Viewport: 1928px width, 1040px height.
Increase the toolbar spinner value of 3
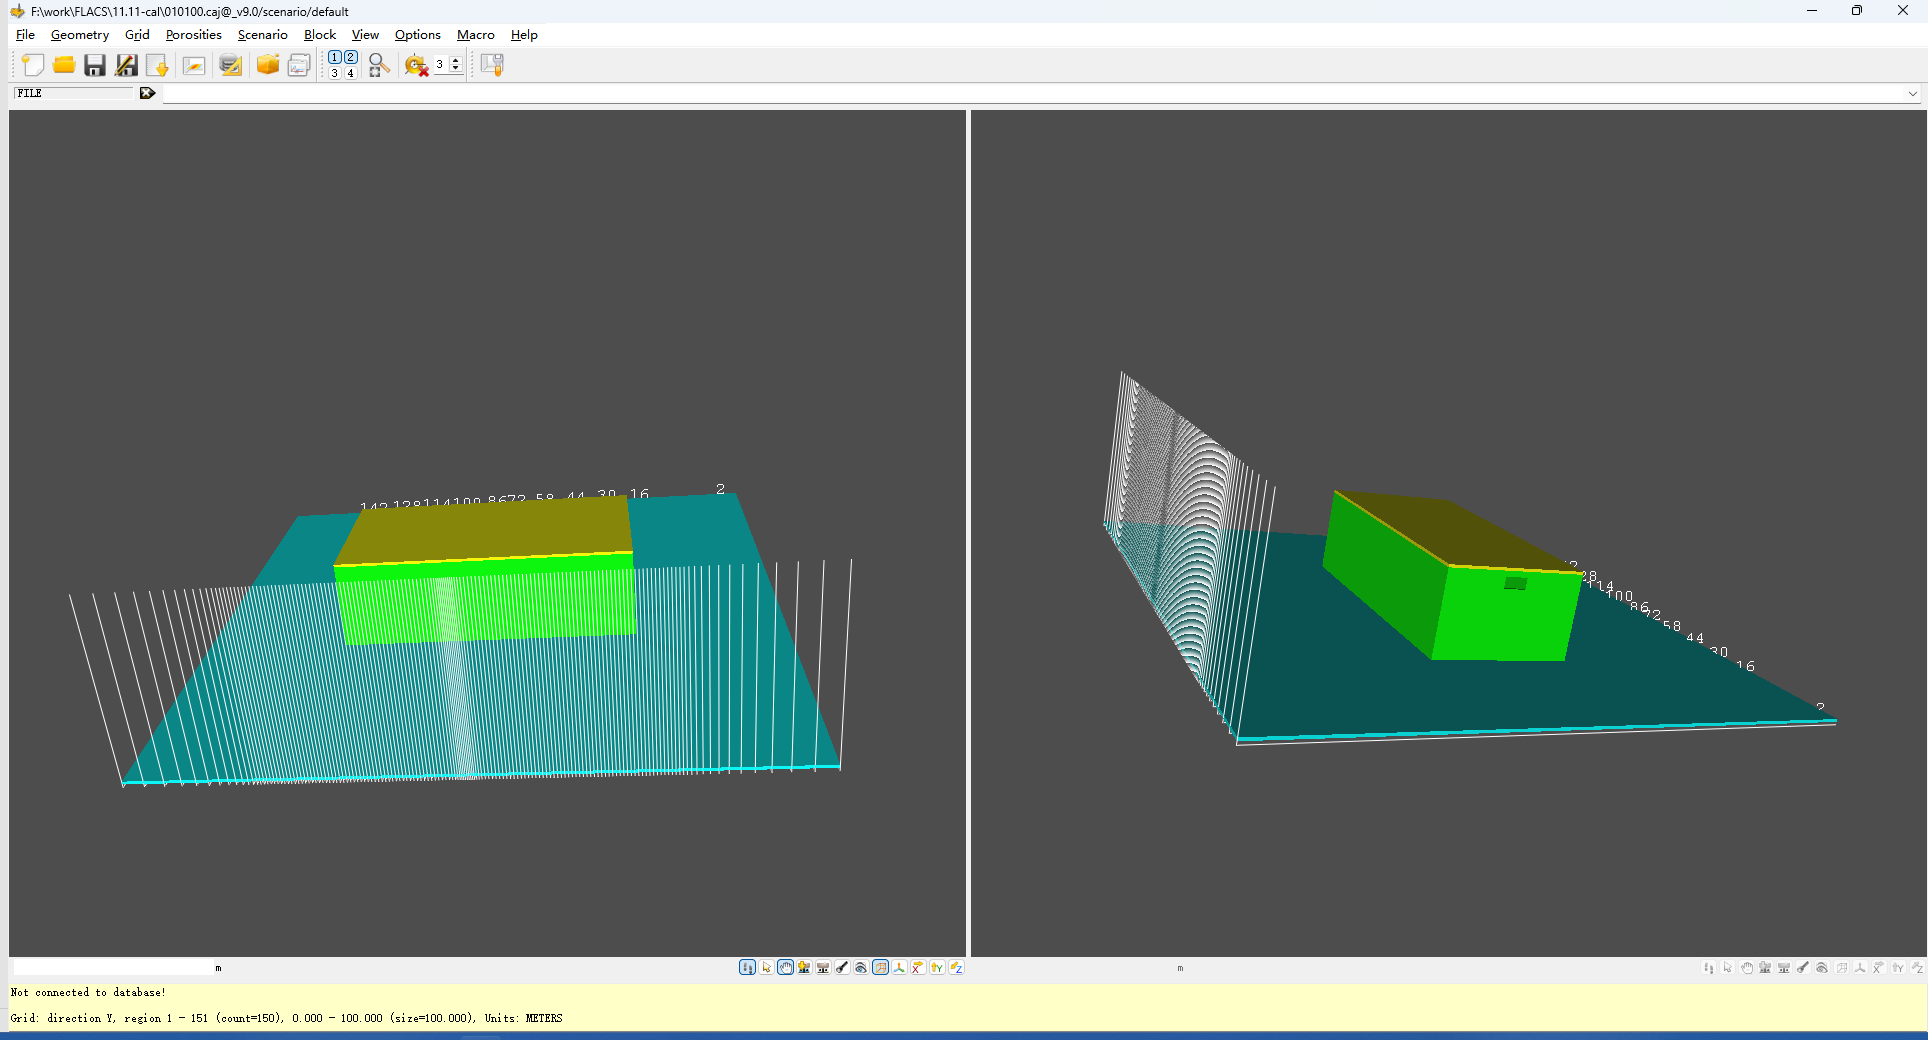[456, 60]
